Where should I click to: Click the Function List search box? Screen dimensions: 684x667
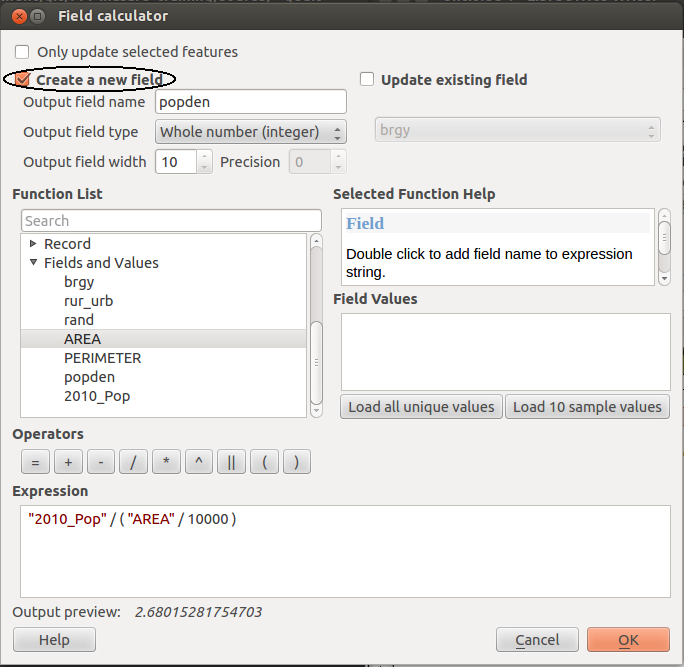pos(171,221)
